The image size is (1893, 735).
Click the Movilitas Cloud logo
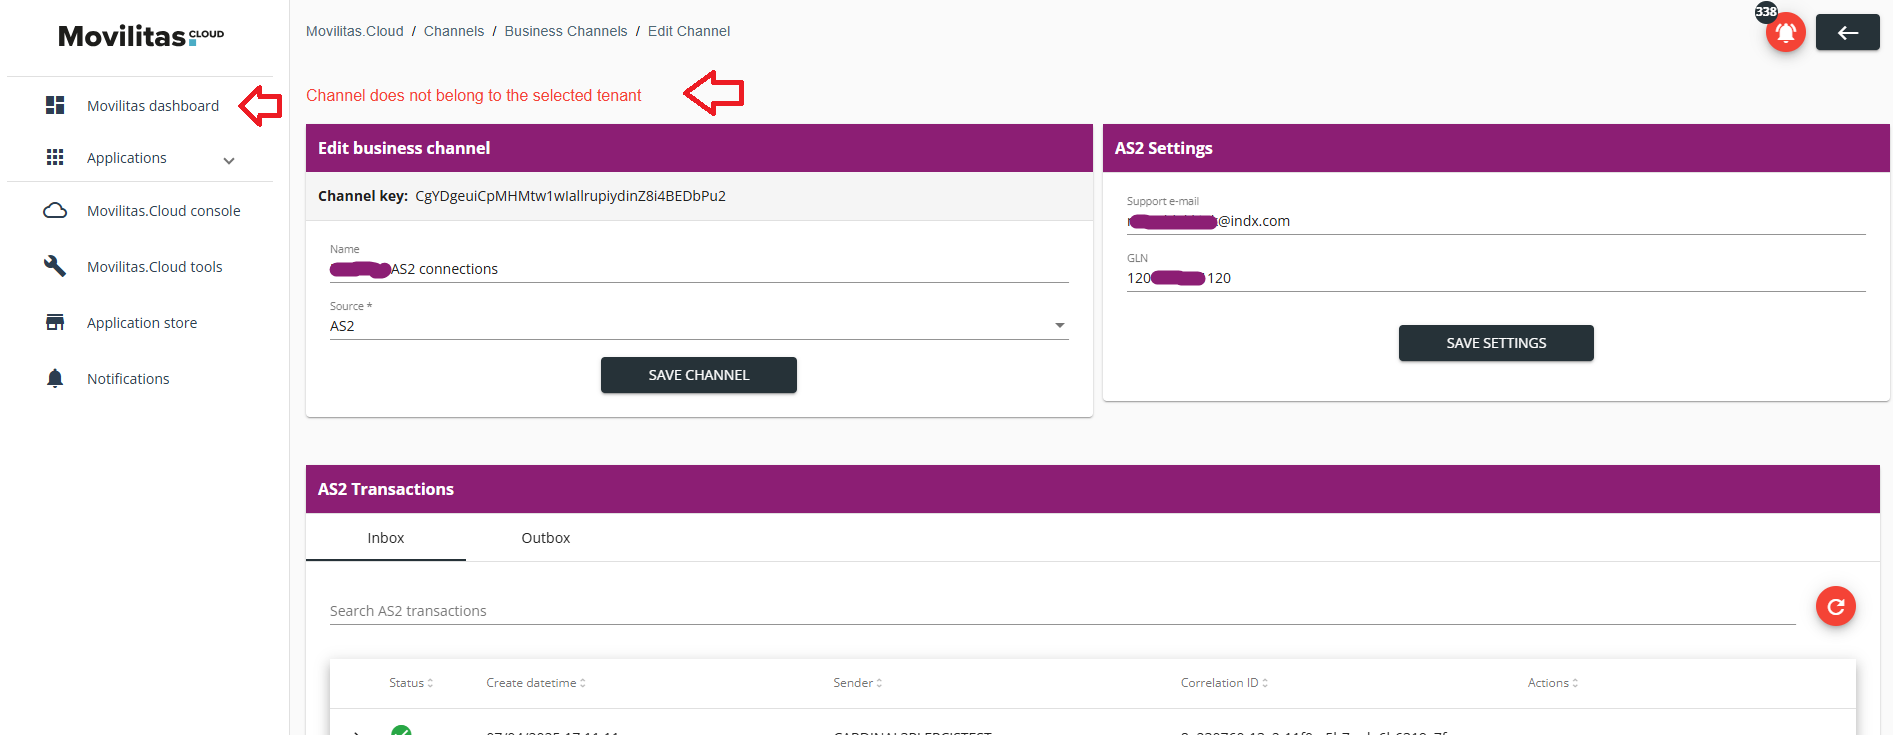point(141,36)
